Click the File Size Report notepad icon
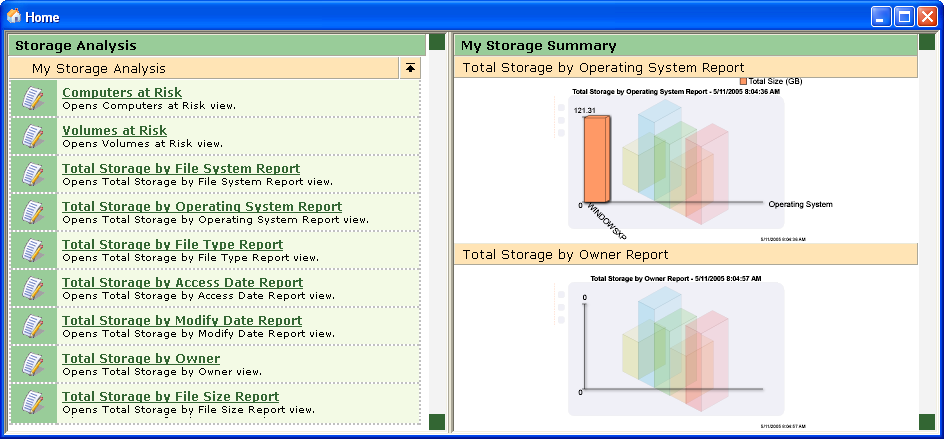944x439 pixels. pos(33,402)
